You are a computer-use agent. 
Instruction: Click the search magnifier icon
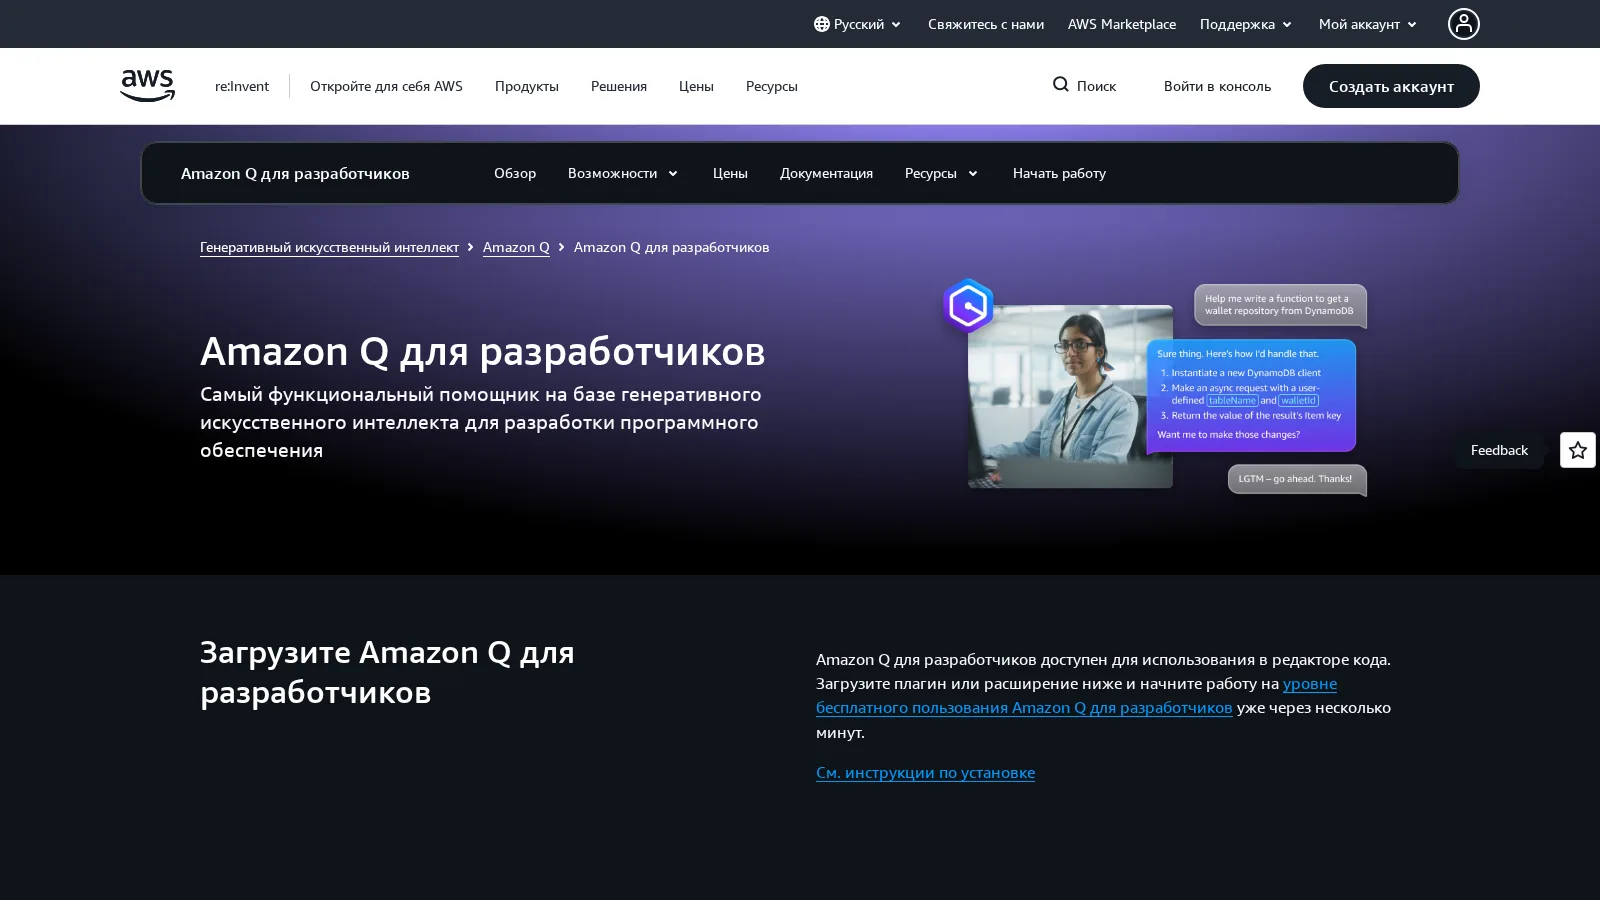click(1061, 85)
